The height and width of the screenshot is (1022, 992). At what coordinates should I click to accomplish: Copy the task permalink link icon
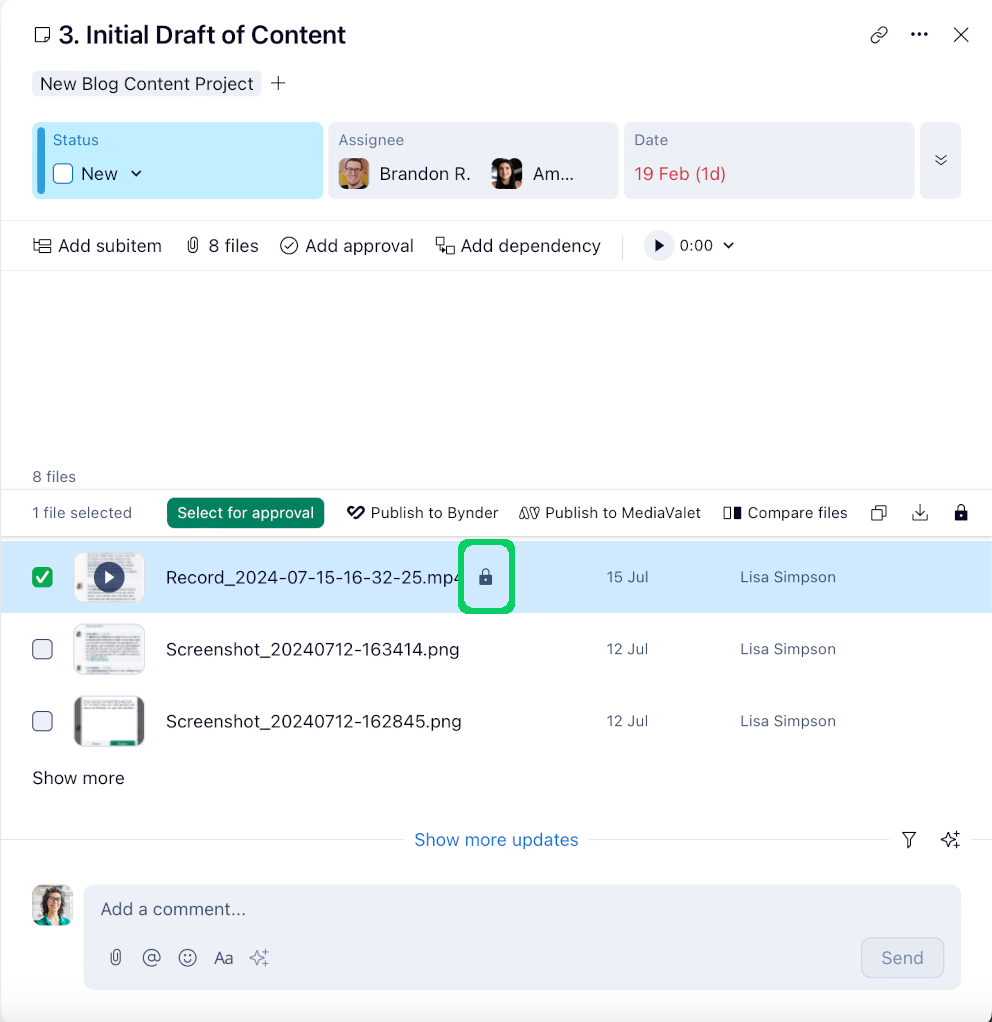tap(879, 35)
